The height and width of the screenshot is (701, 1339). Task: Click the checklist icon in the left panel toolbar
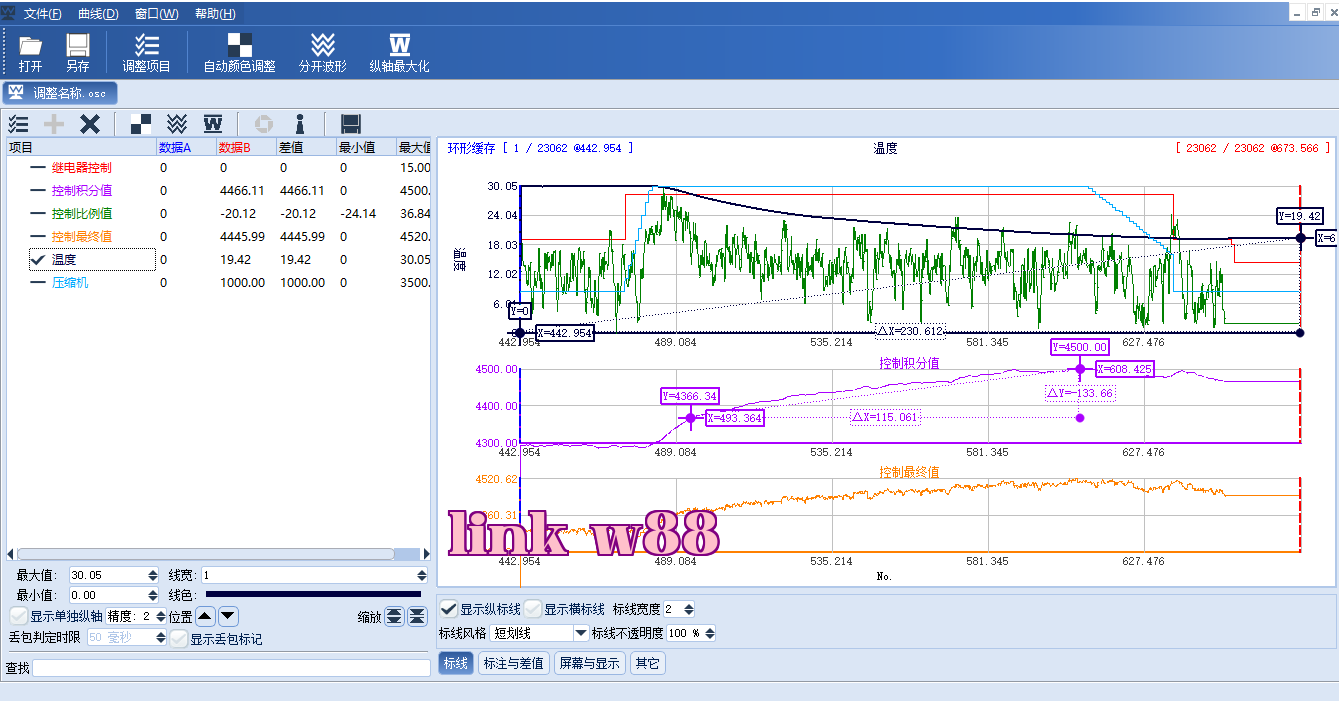[x=18, y=124]
